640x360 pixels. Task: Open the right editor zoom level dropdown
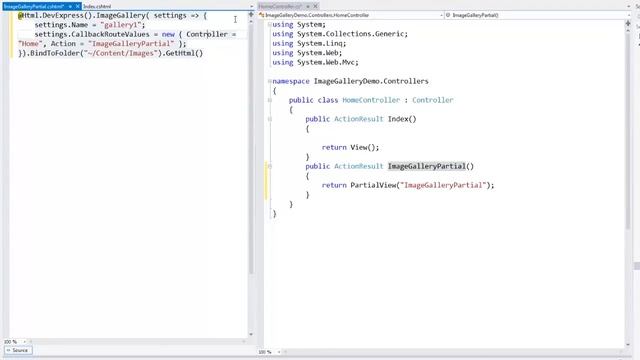click(269, 352)
